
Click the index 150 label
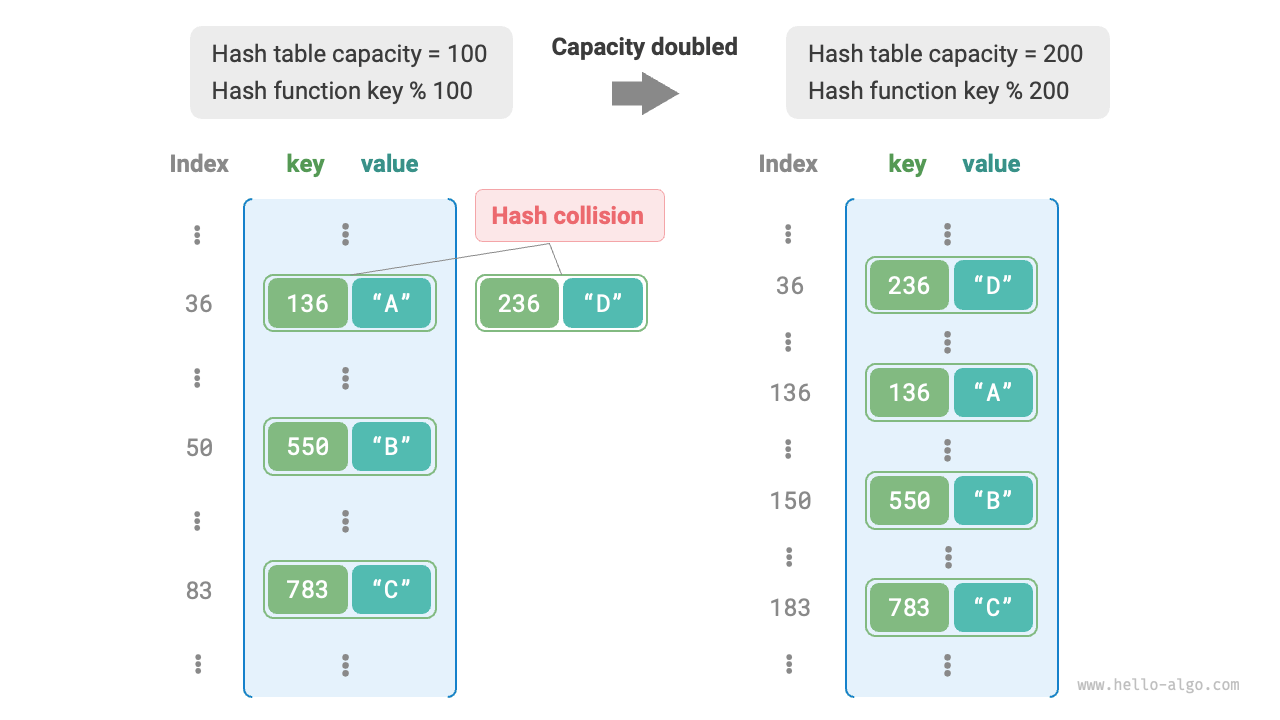[x=790, y=500]
